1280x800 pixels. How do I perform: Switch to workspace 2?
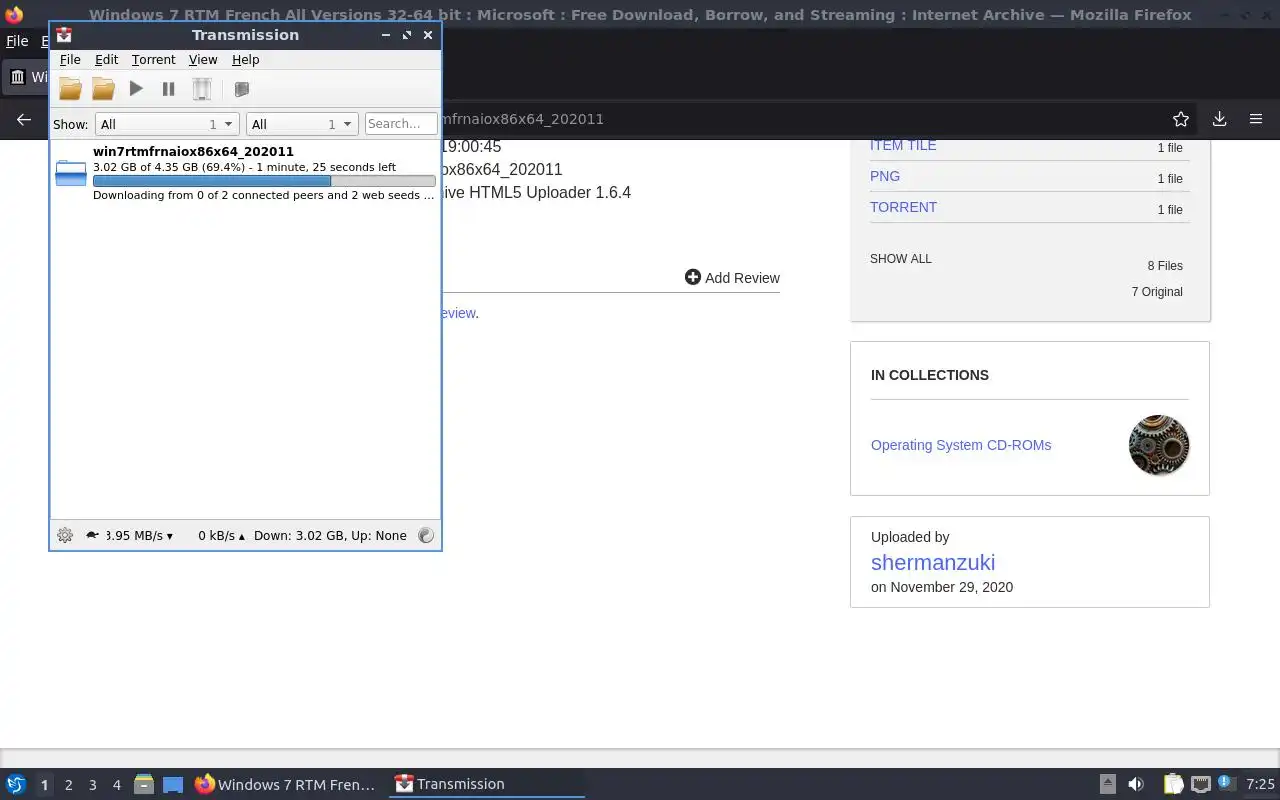tap(68, 785)
